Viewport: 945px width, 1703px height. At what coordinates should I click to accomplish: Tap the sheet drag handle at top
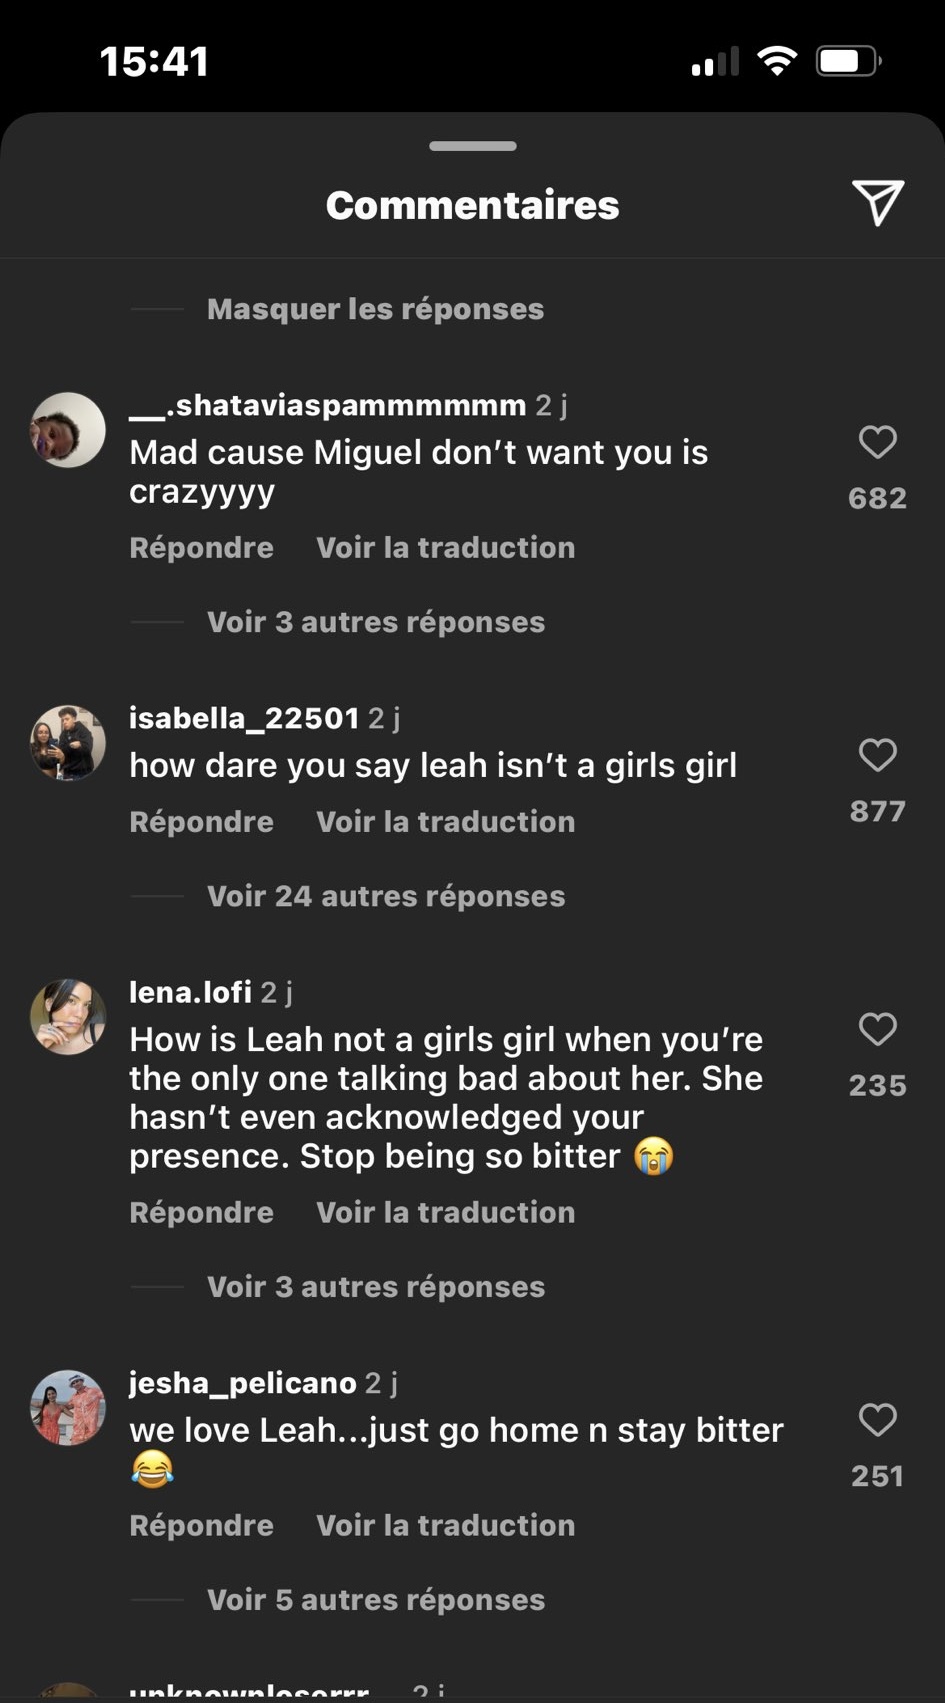pyautogui.click(x=473, y=146)
